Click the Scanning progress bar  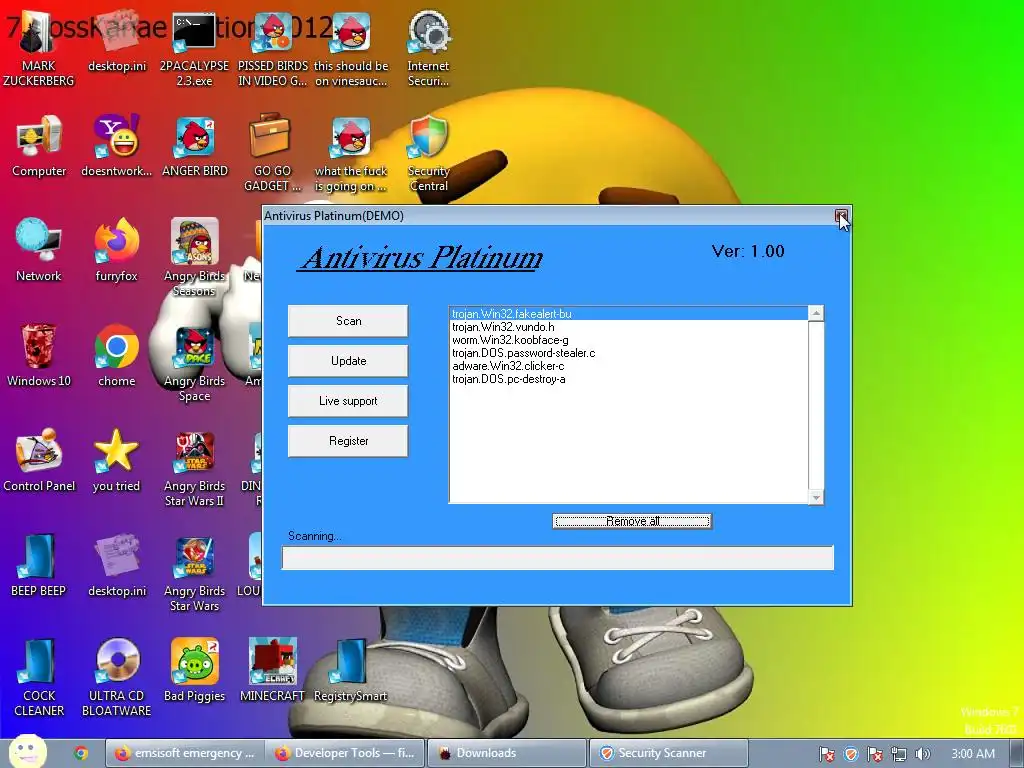tap(558, 558)
